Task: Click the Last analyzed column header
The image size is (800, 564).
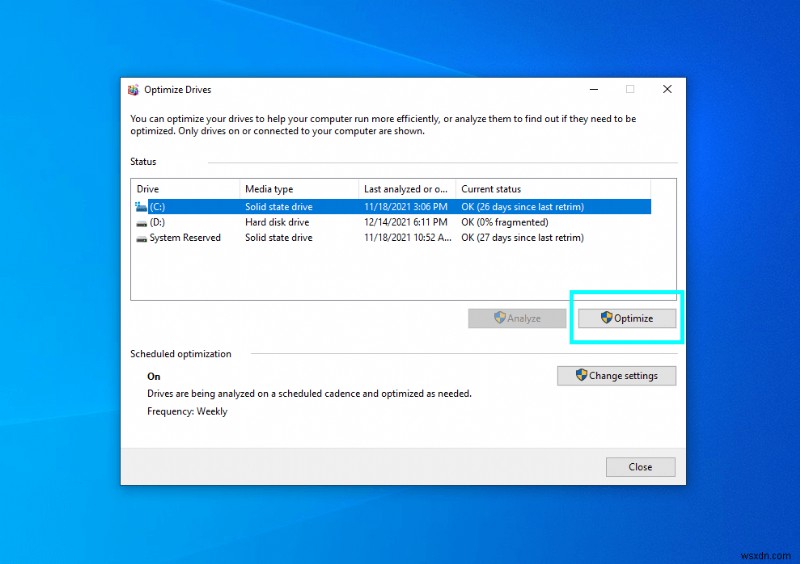Action: 407,189
